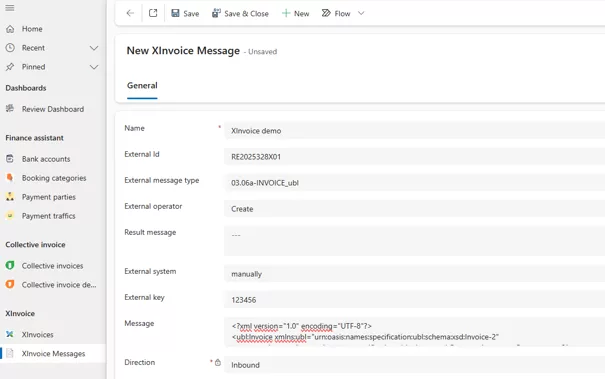Screen dimensions: 605x379
Task: Click the Pinned pin icon
Action: [10, 67]
